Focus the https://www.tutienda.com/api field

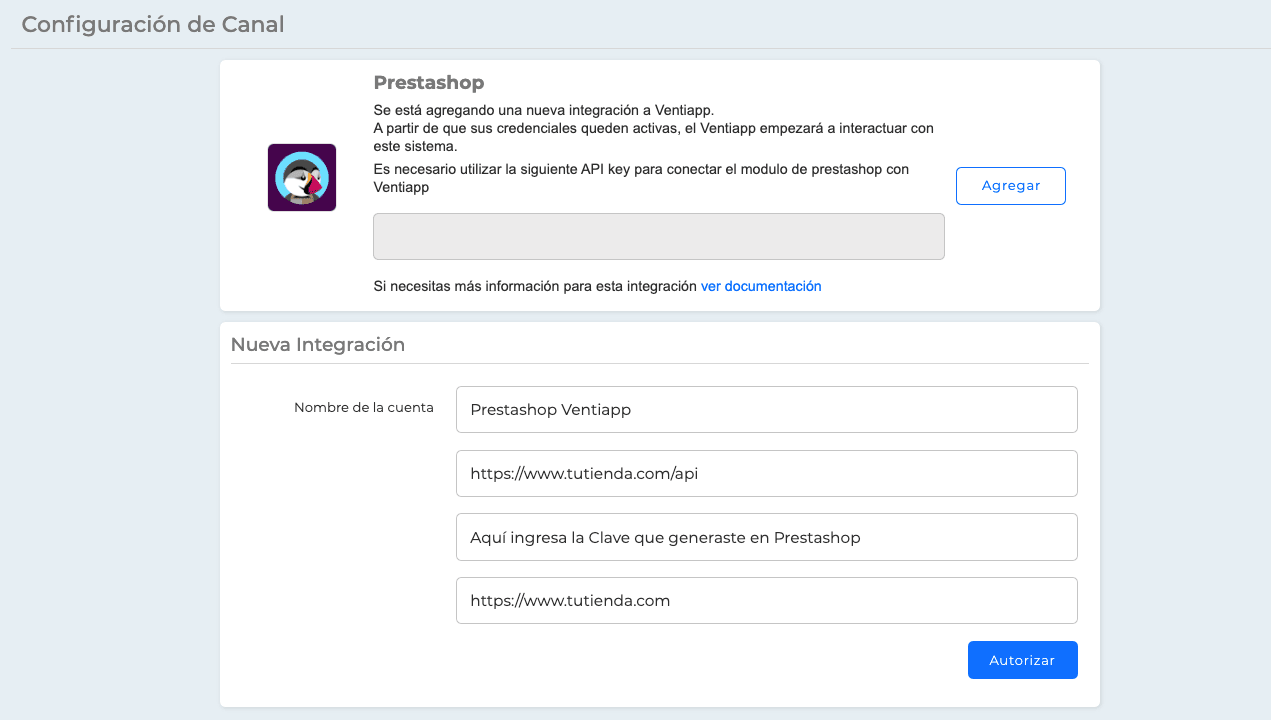[x=767, y=473]
